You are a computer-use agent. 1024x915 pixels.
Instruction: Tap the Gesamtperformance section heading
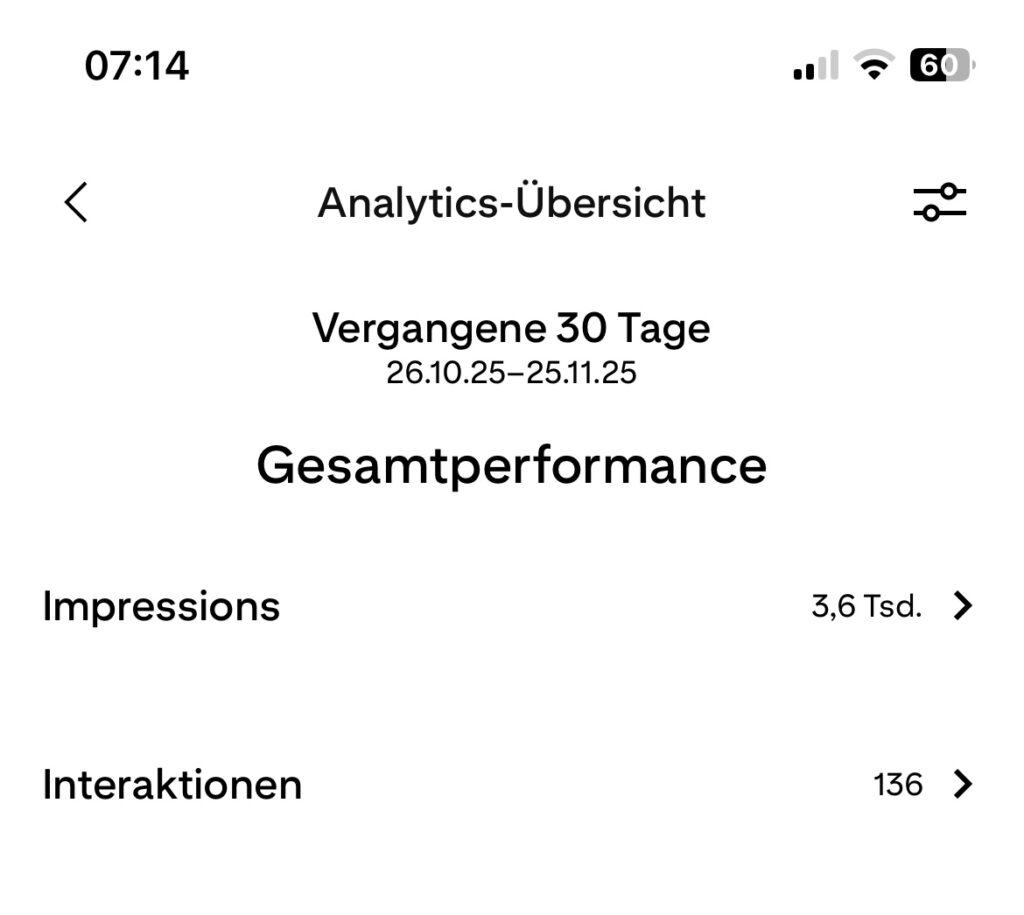[512, 465]
